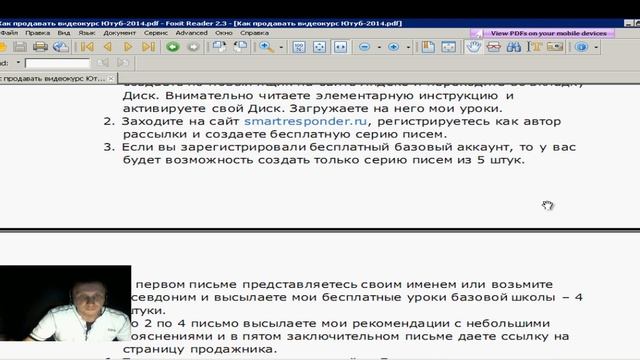This screenshot has width=640, height=360.
Task: Select the Snapshot camera tool
Action: point(555,47)
